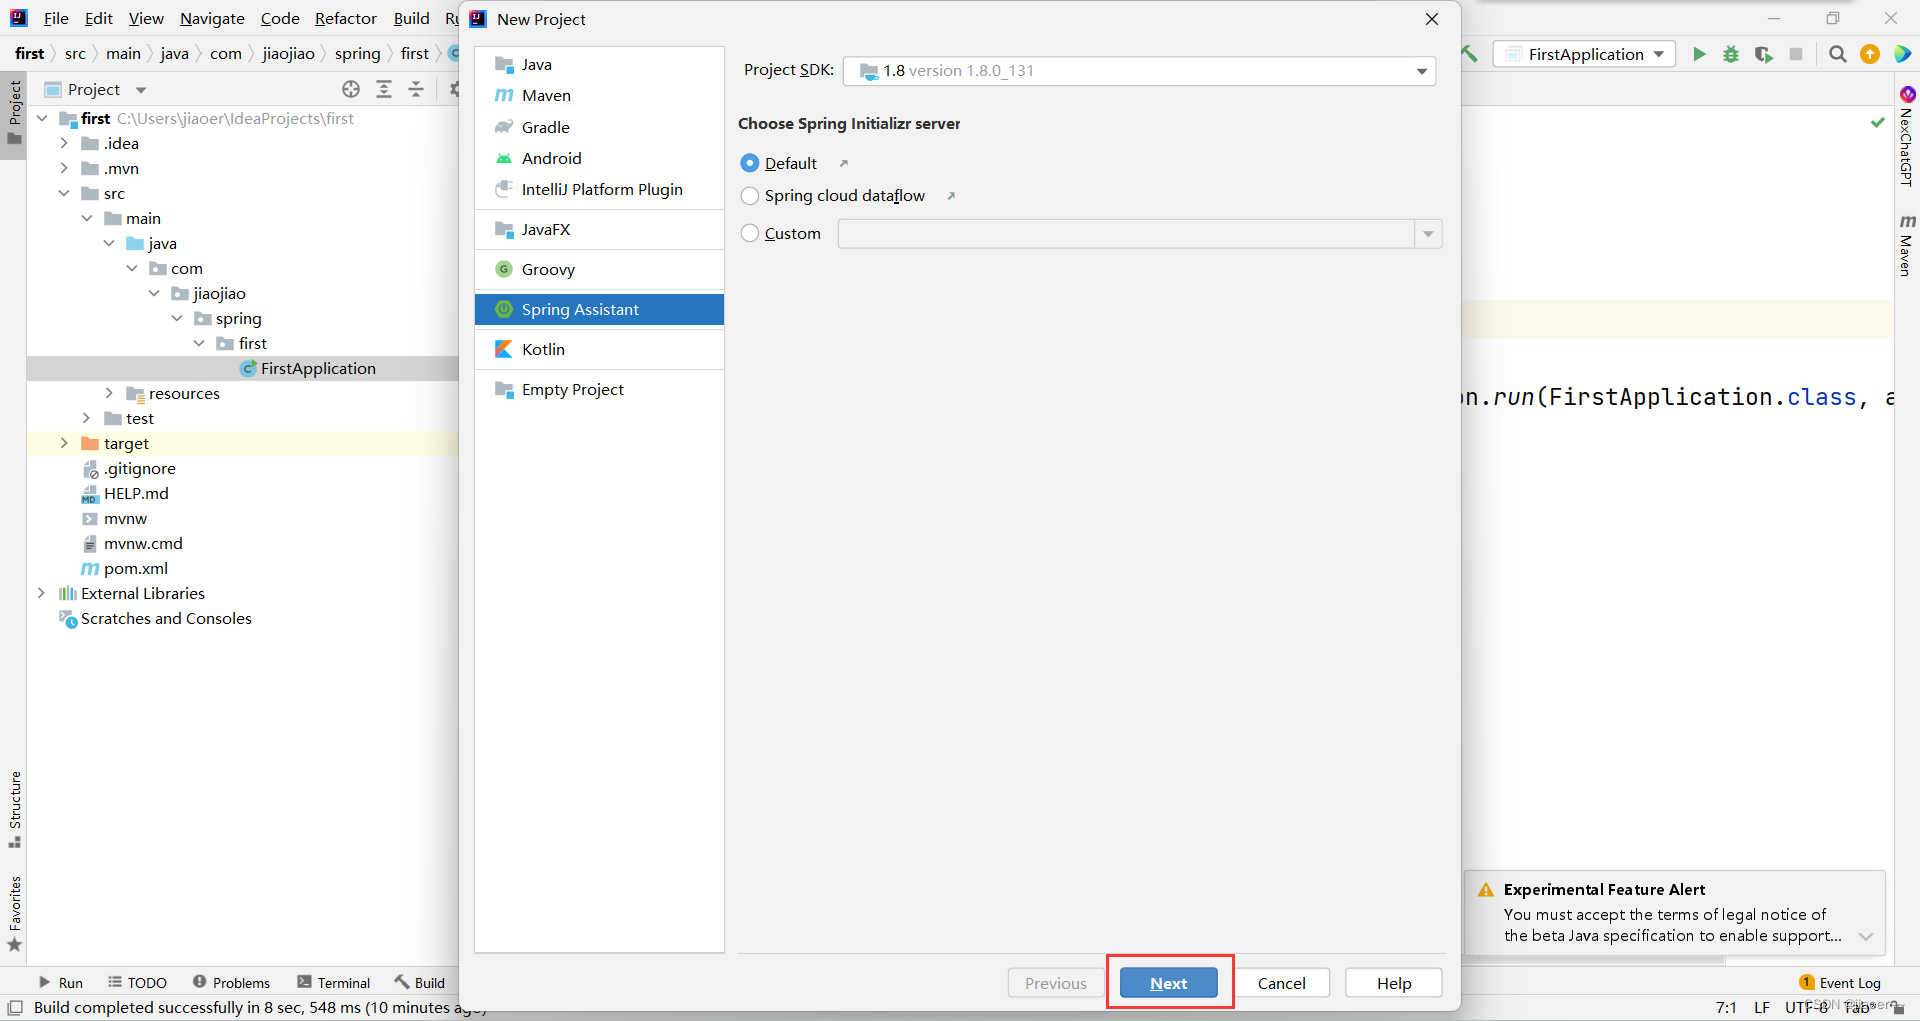Select Groovy project type

tap(599, 269)
